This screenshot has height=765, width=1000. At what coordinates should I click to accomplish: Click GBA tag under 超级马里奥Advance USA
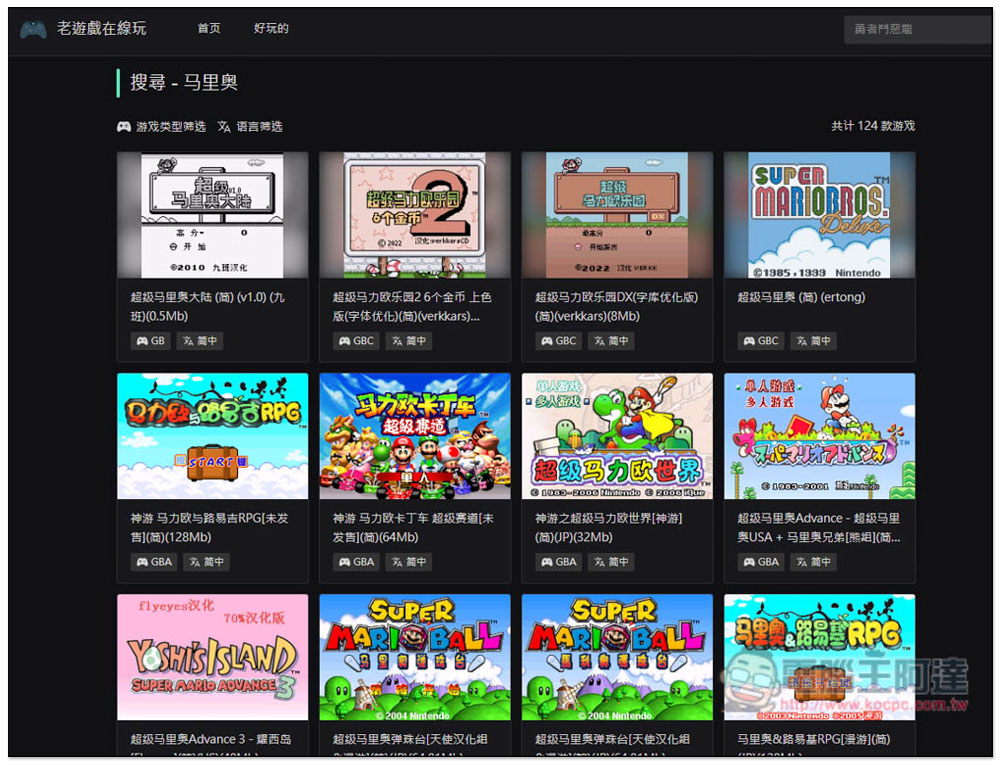point(761,562)
